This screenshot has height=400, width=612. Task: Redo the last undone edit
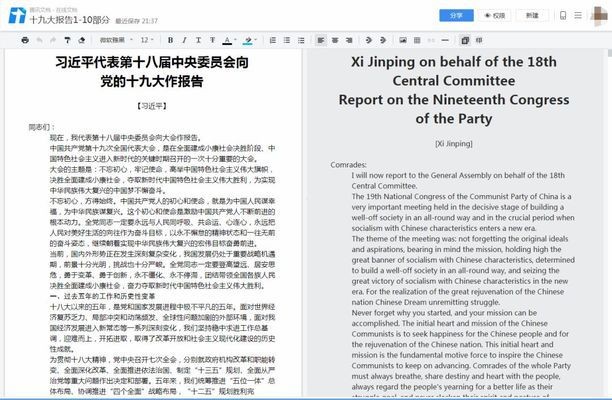tap(53, 40)
